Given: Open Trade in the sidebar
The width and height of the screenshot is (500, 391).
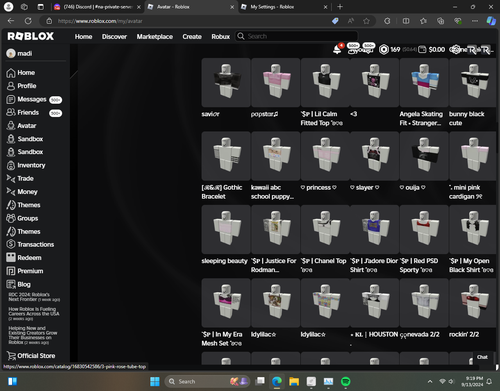Looking at the screenshot, I should (x=20, y=179).
